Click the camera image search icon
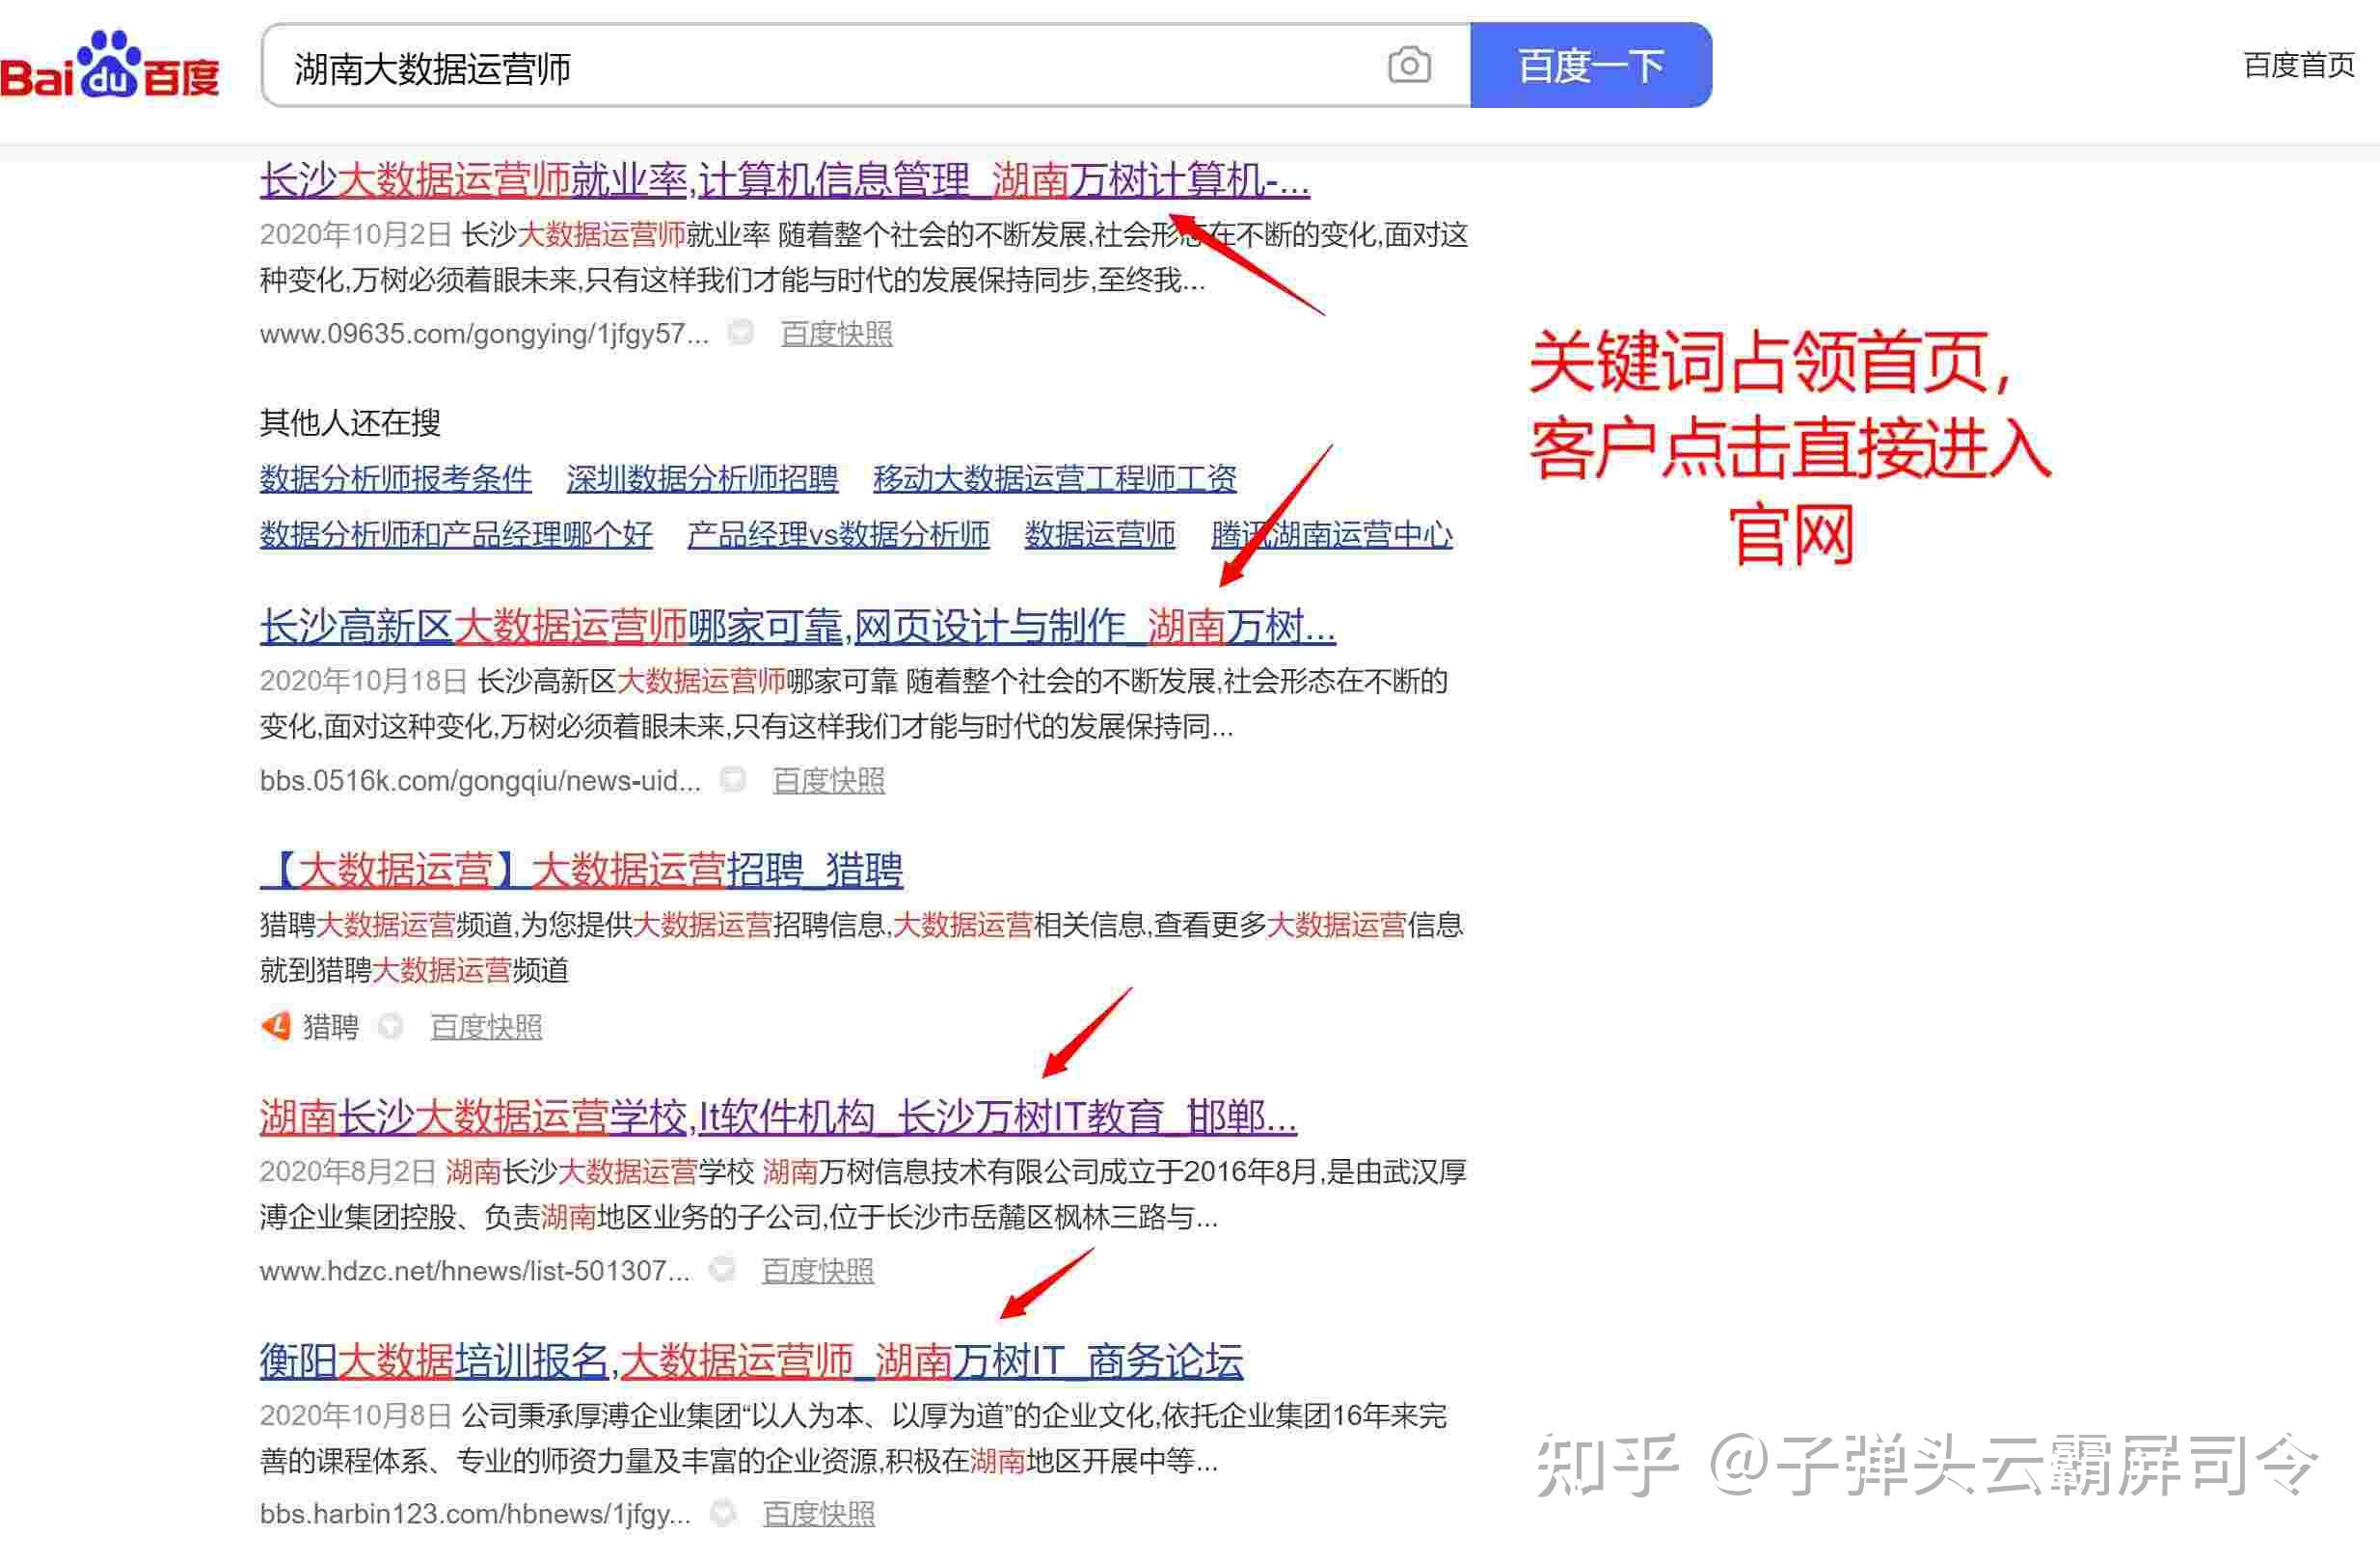This screenshot has height=1562, width=2380. pyautogui.click(x=1408, y=66)
